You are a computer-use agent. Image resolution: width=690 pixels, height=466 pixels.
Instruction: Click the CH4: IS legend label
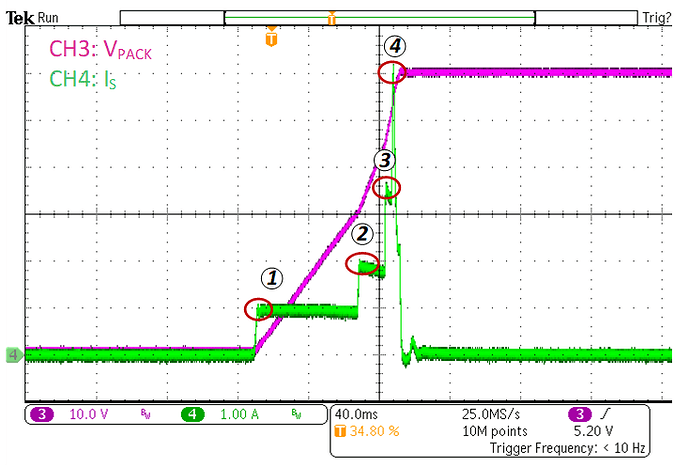tap(83, 80)
